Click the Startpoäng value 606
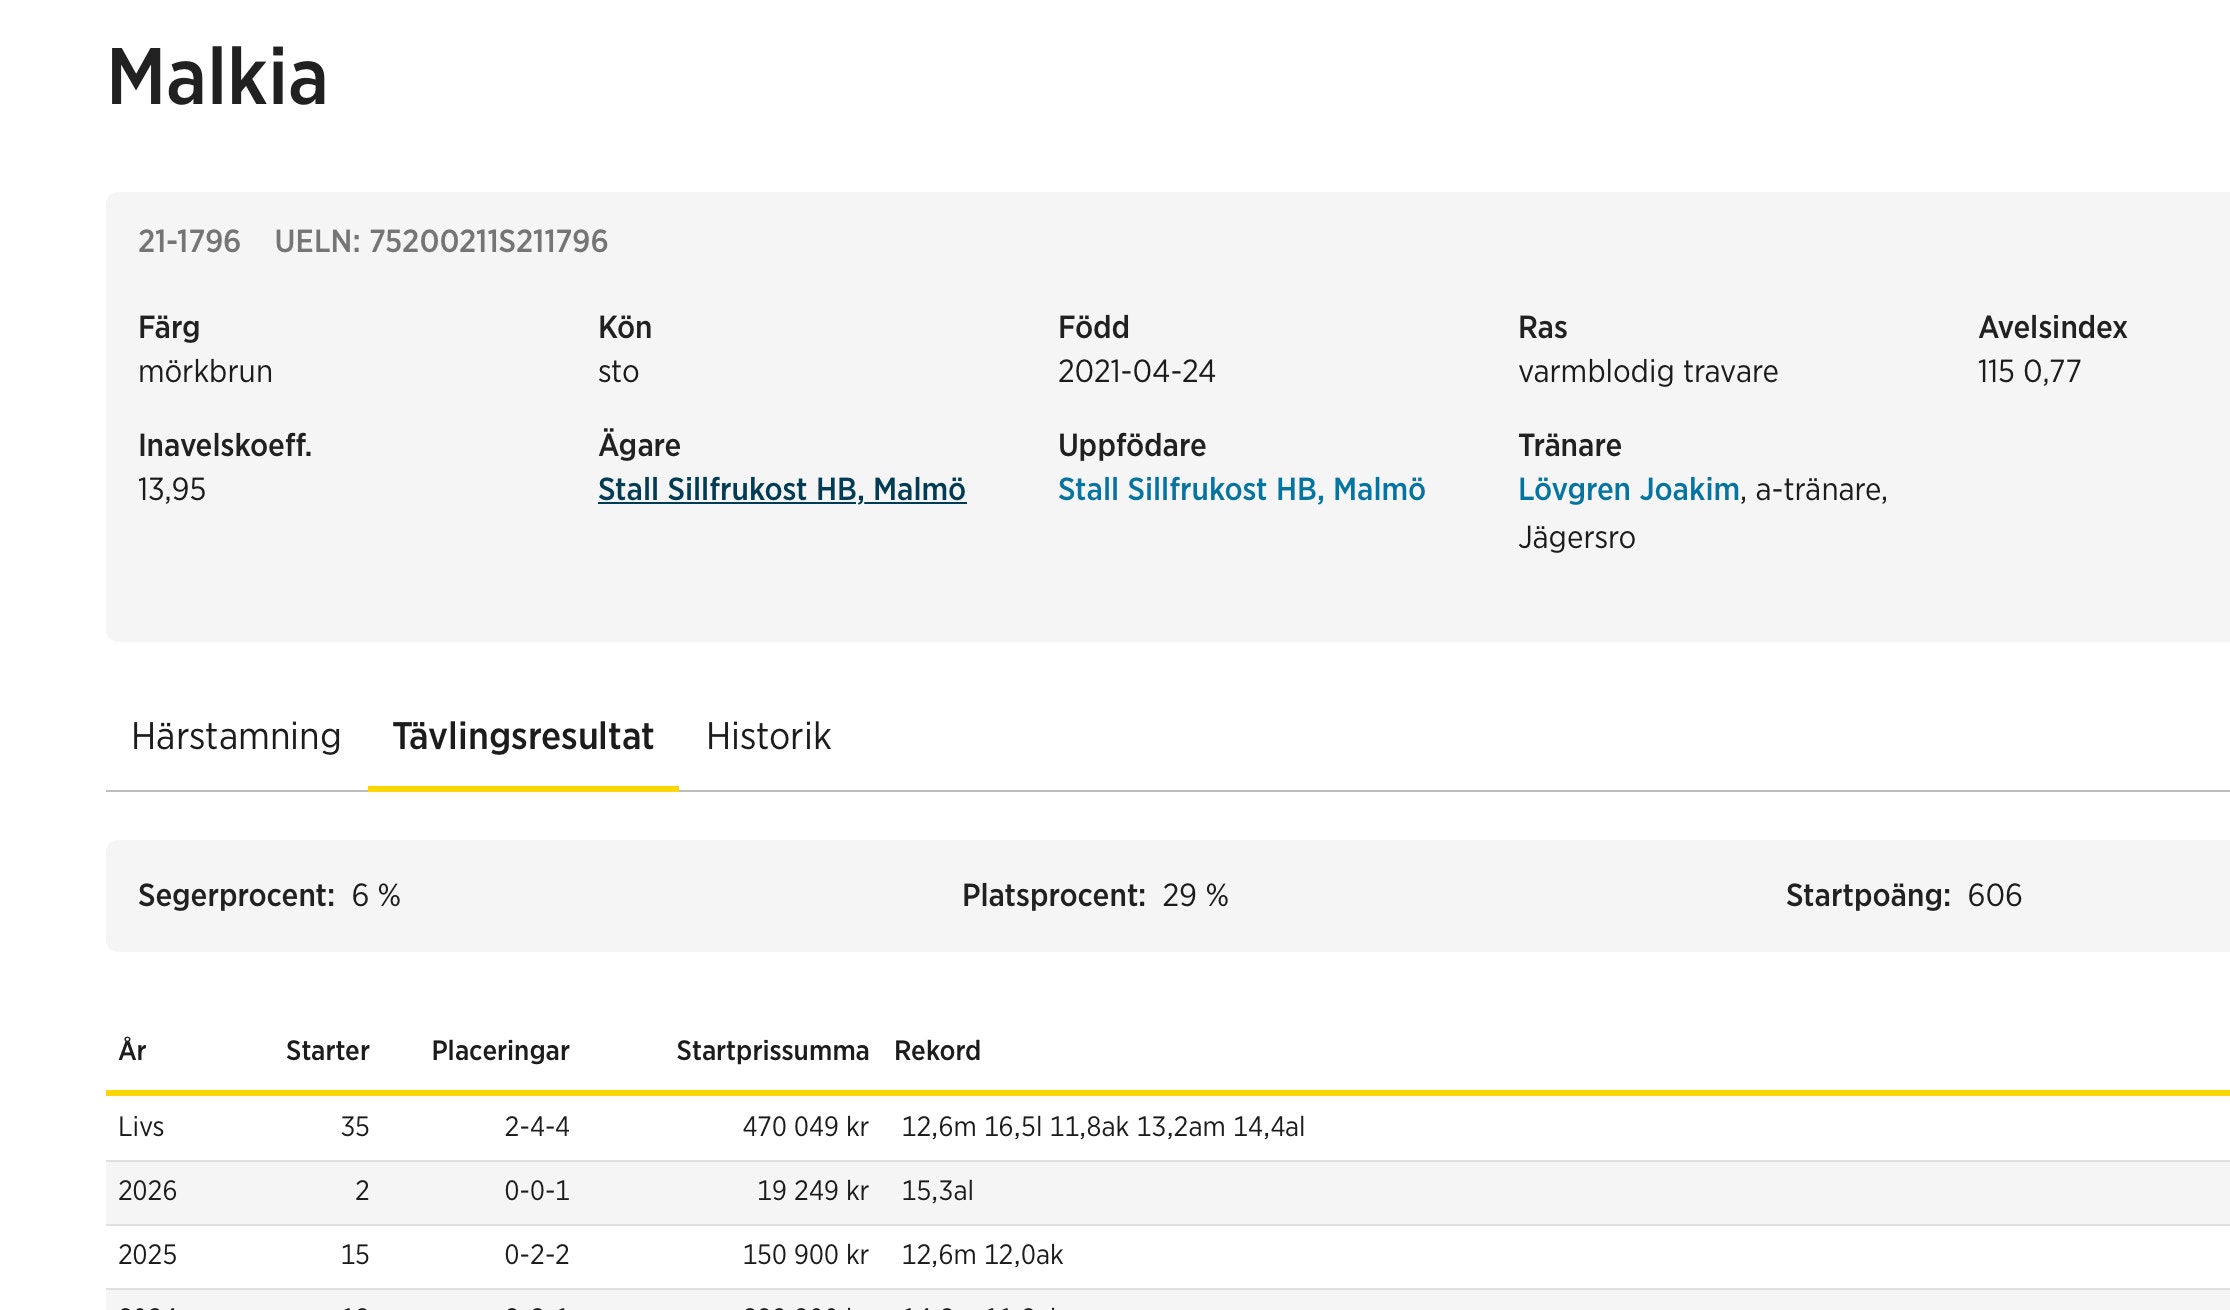This screenshot has height=1310, width=2230. [x=1994, y=896]
